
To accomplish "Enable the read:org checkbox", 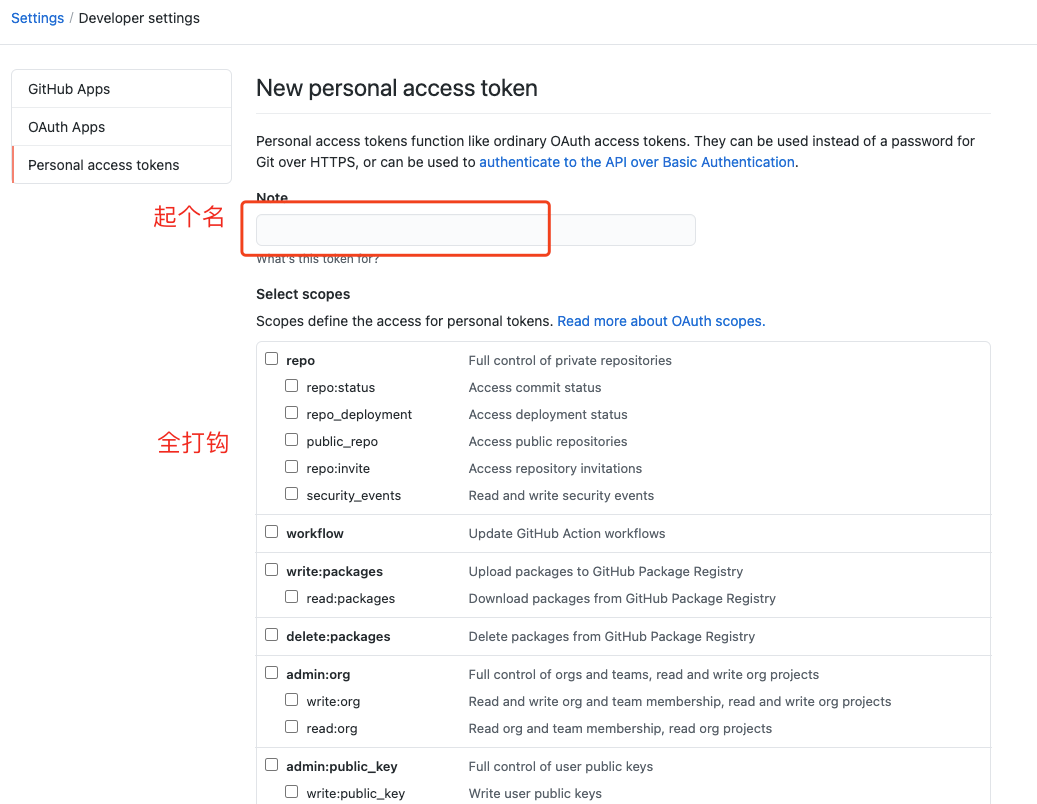I will point(292,727).
